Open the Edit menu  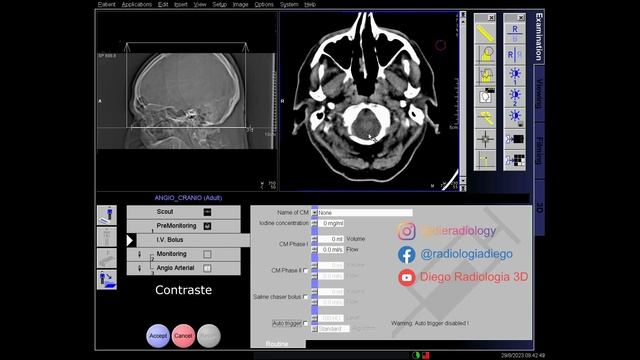pos(163,4)
